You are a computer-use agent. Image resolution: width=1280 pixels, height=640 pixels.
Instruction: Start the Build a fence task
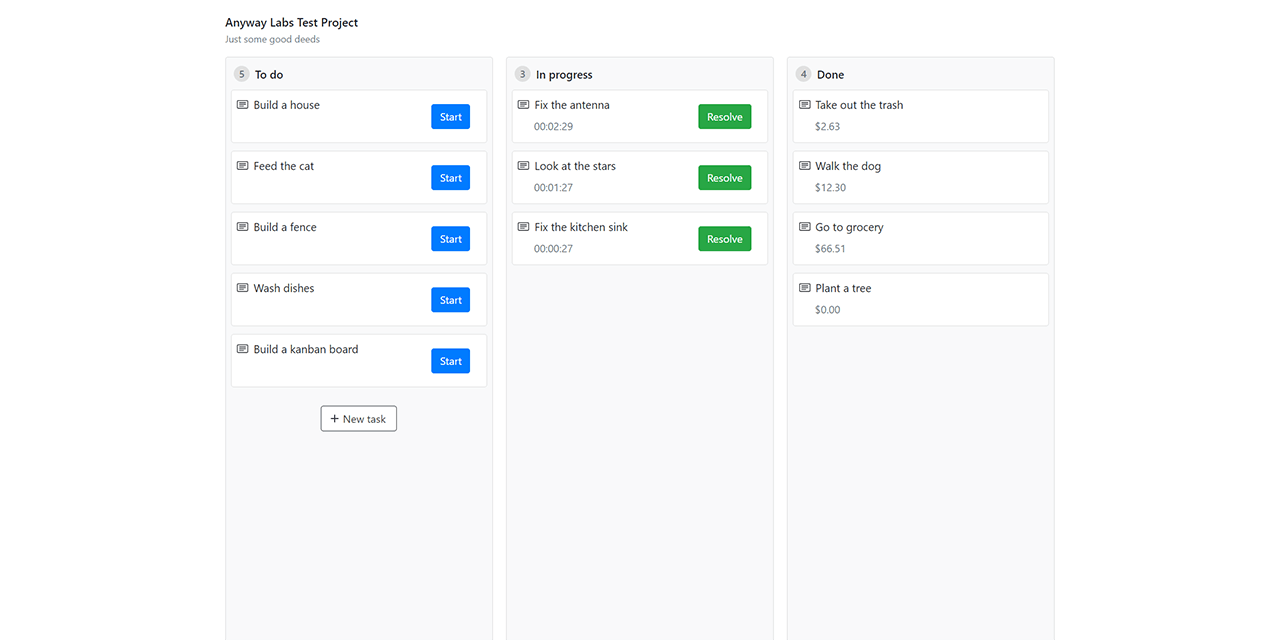(x=450, y=239)
